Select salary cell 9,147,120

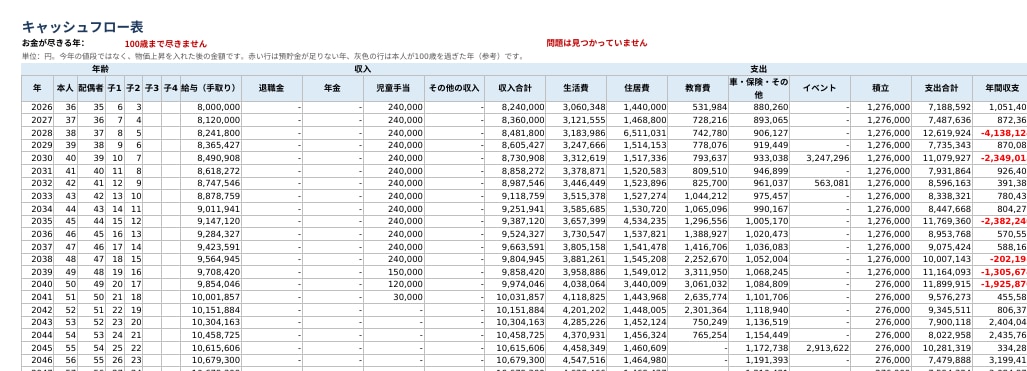click(x=210, y=222)
